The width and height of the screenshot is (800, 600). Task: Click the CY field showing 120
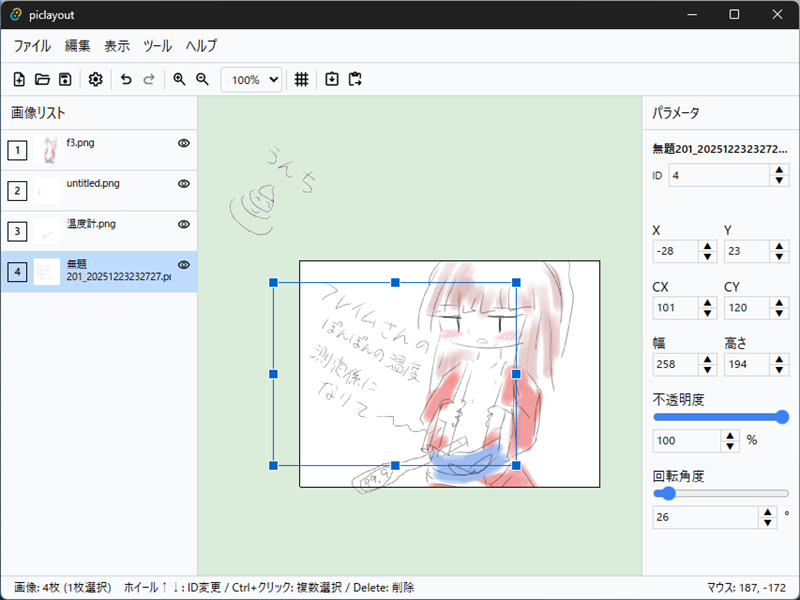pos(746,308)
